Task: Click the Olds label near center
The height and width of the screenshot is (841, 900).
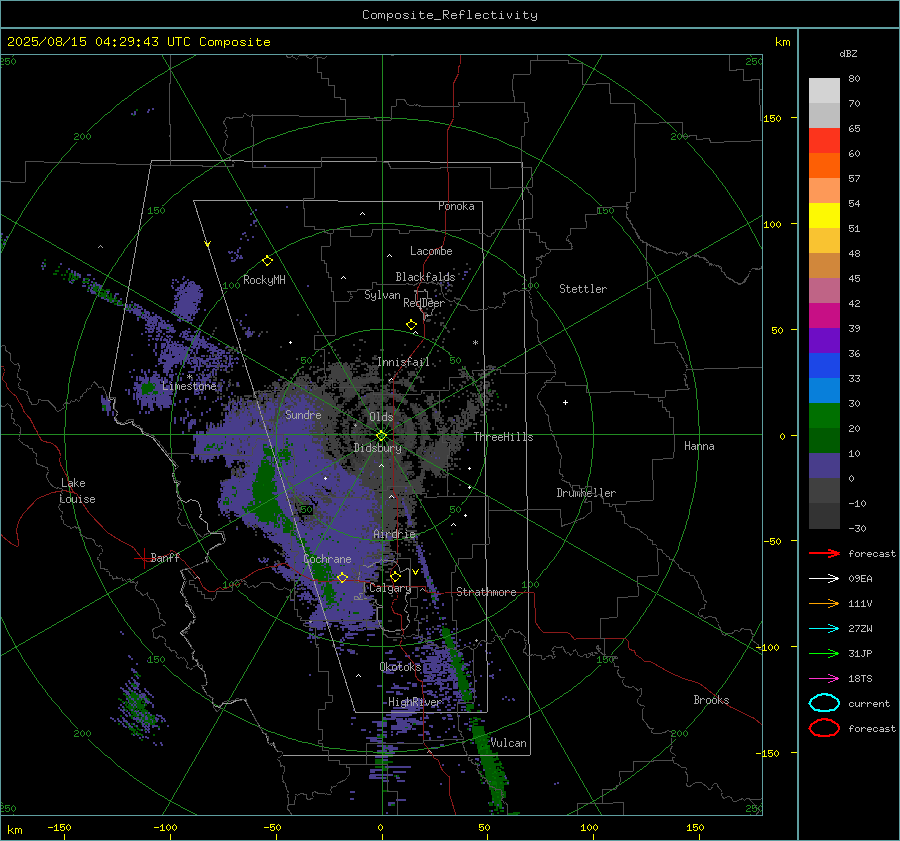Action: coord(381,417)
